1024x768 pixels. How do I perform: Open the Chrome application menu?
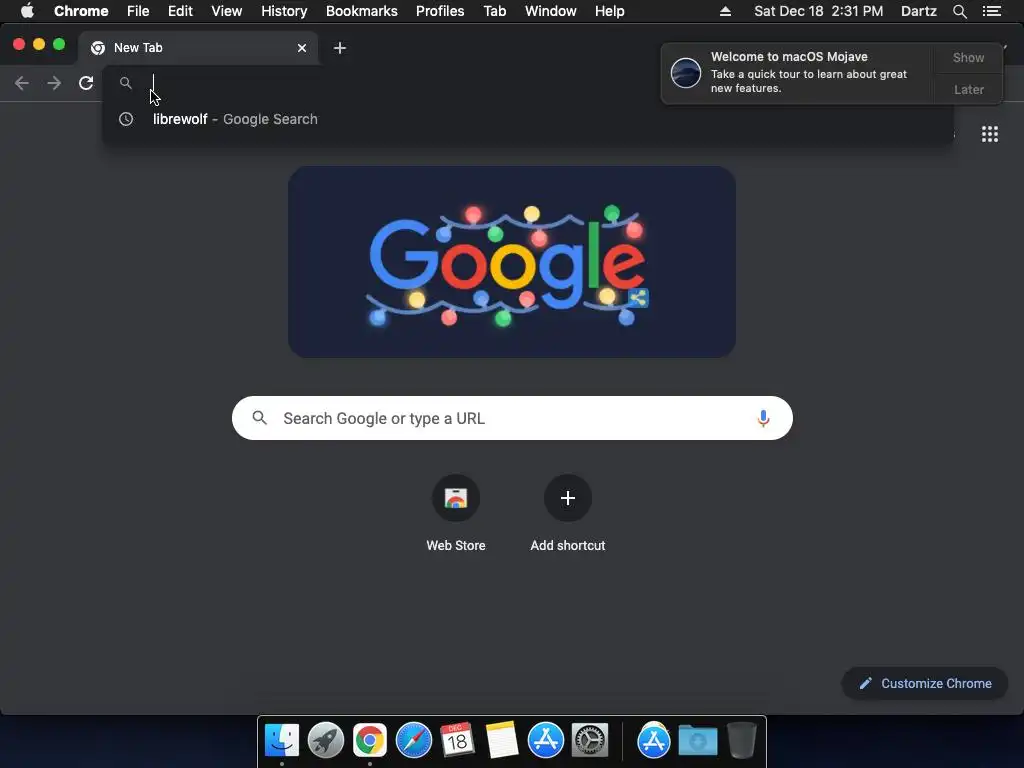click(81, 11)
